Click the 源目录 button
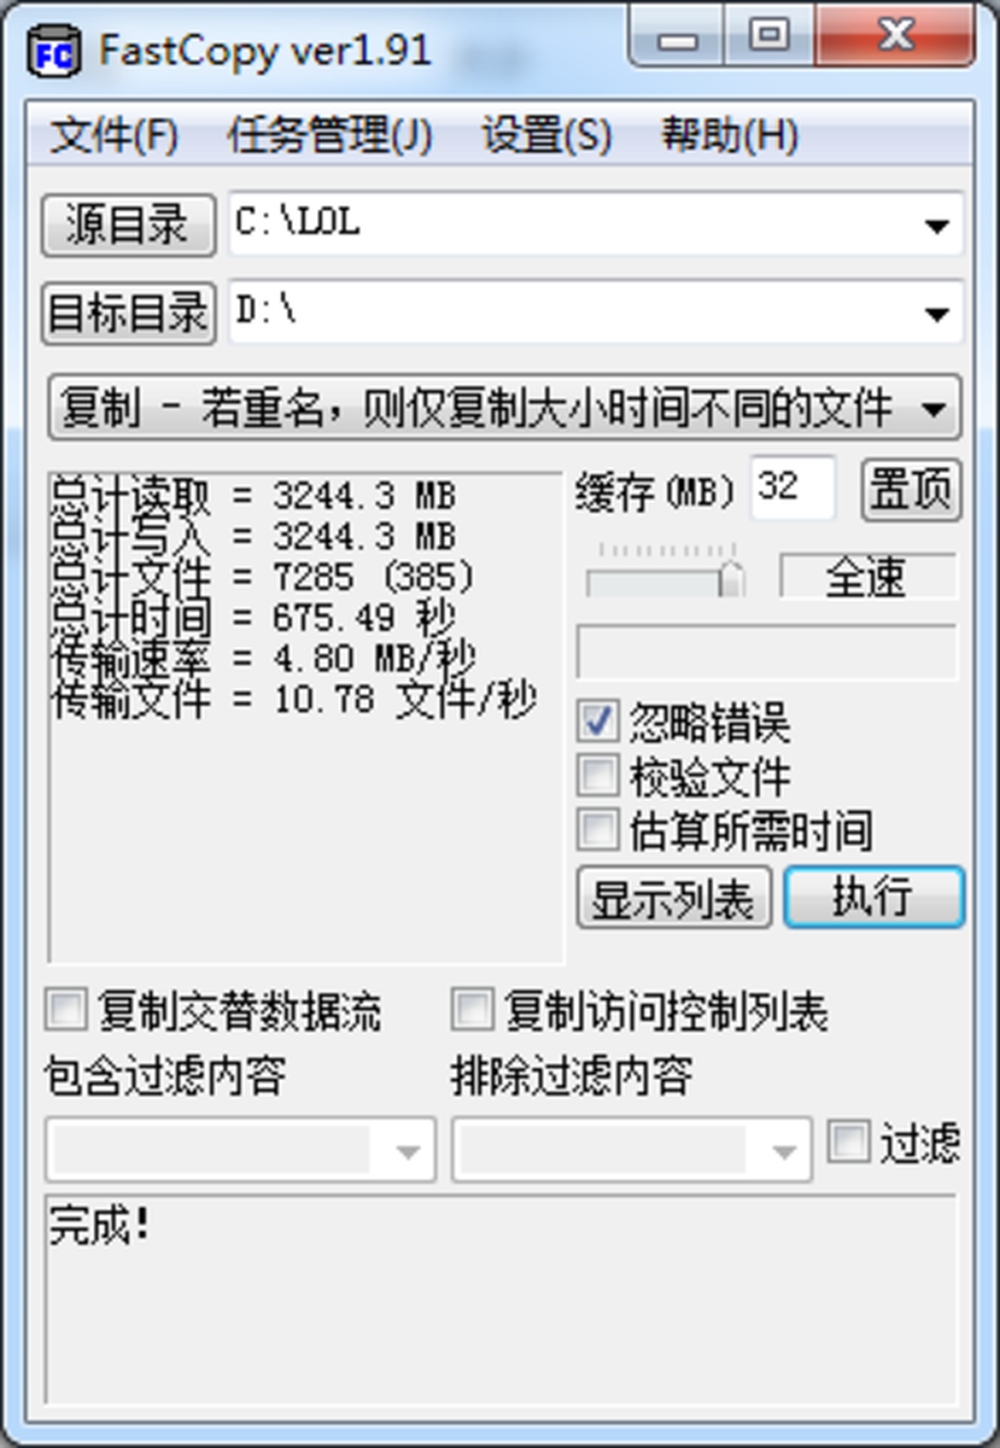Image resolution: width=1000 pixels, height=1448 pixels. [x=128, y=224]
